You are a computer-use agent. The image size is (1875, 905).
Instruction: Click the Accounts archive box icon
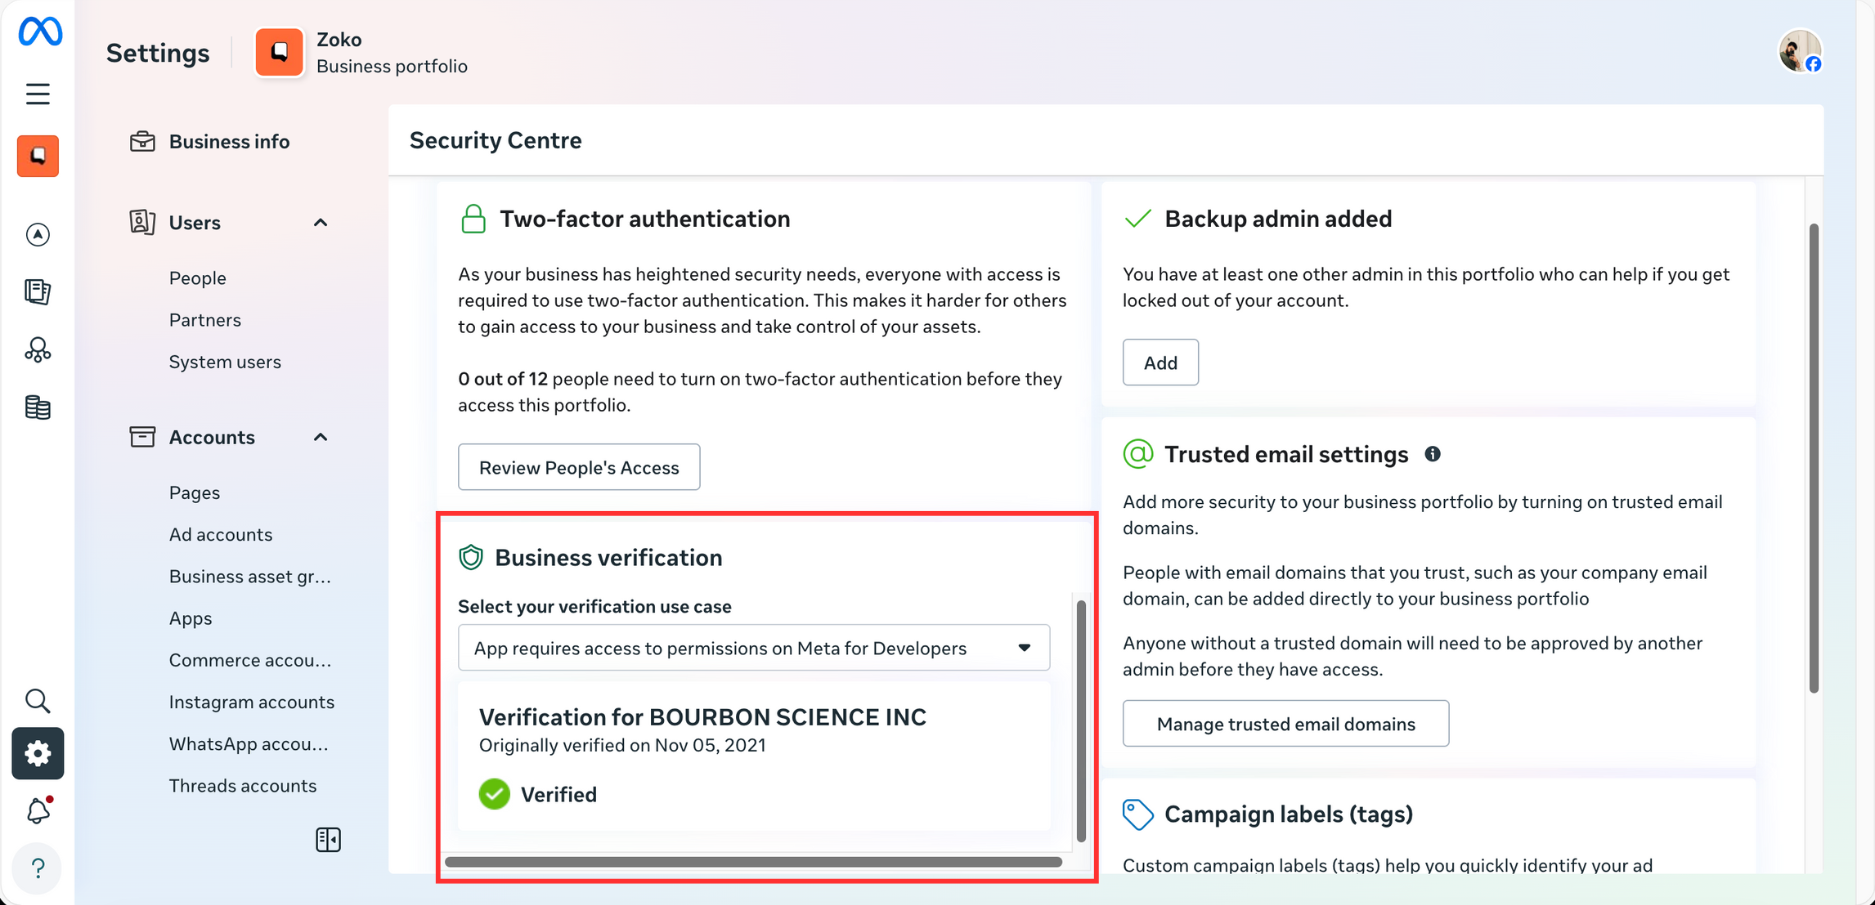point(142,436)
